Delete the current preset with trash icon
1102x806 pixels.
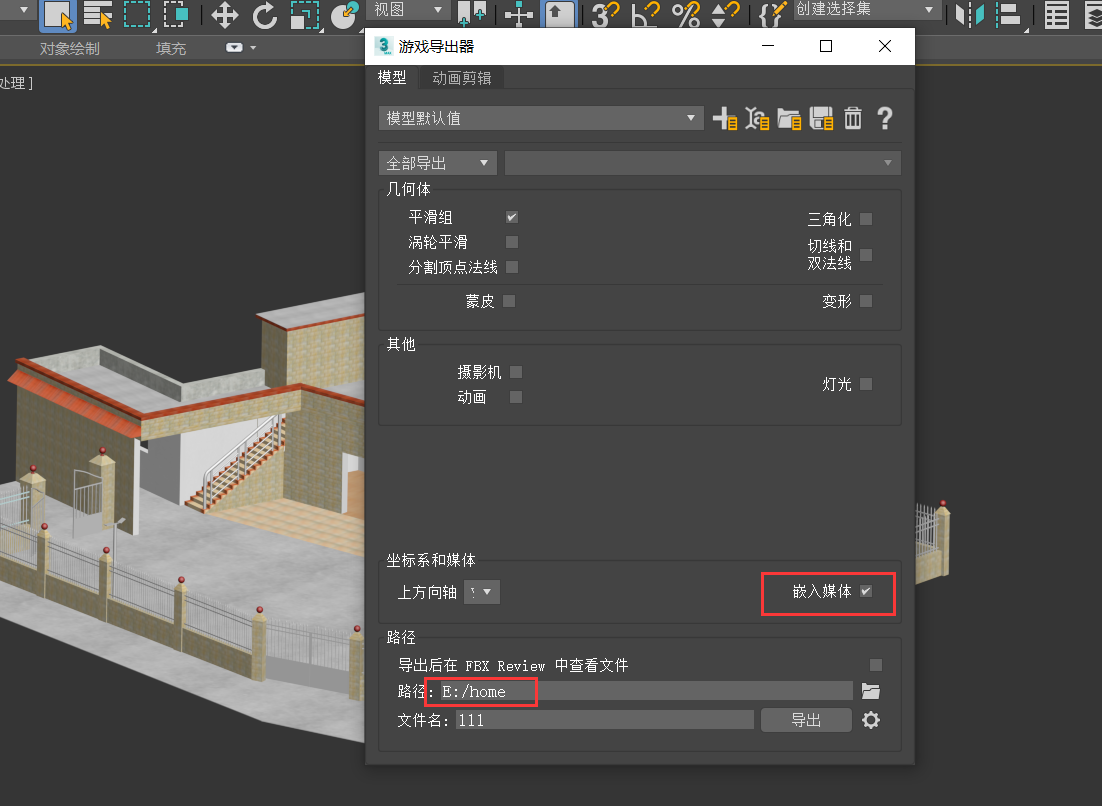(x=852, y=118)
